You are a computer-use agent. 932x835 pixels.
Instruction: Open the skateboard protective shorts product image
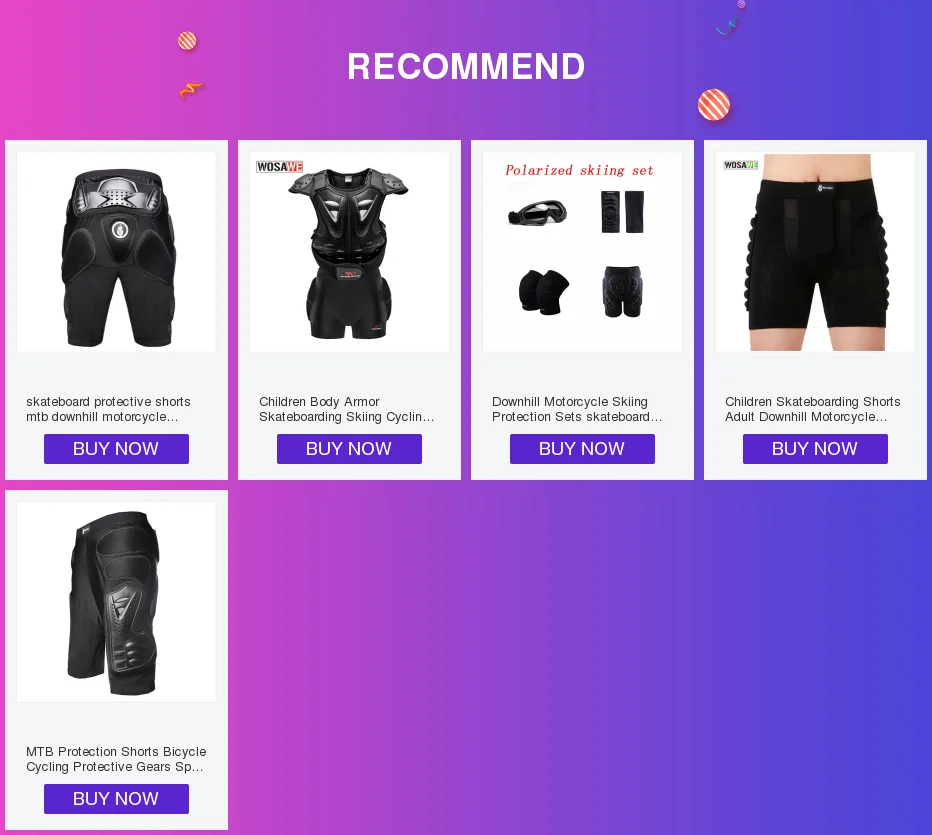pos(116,252)
